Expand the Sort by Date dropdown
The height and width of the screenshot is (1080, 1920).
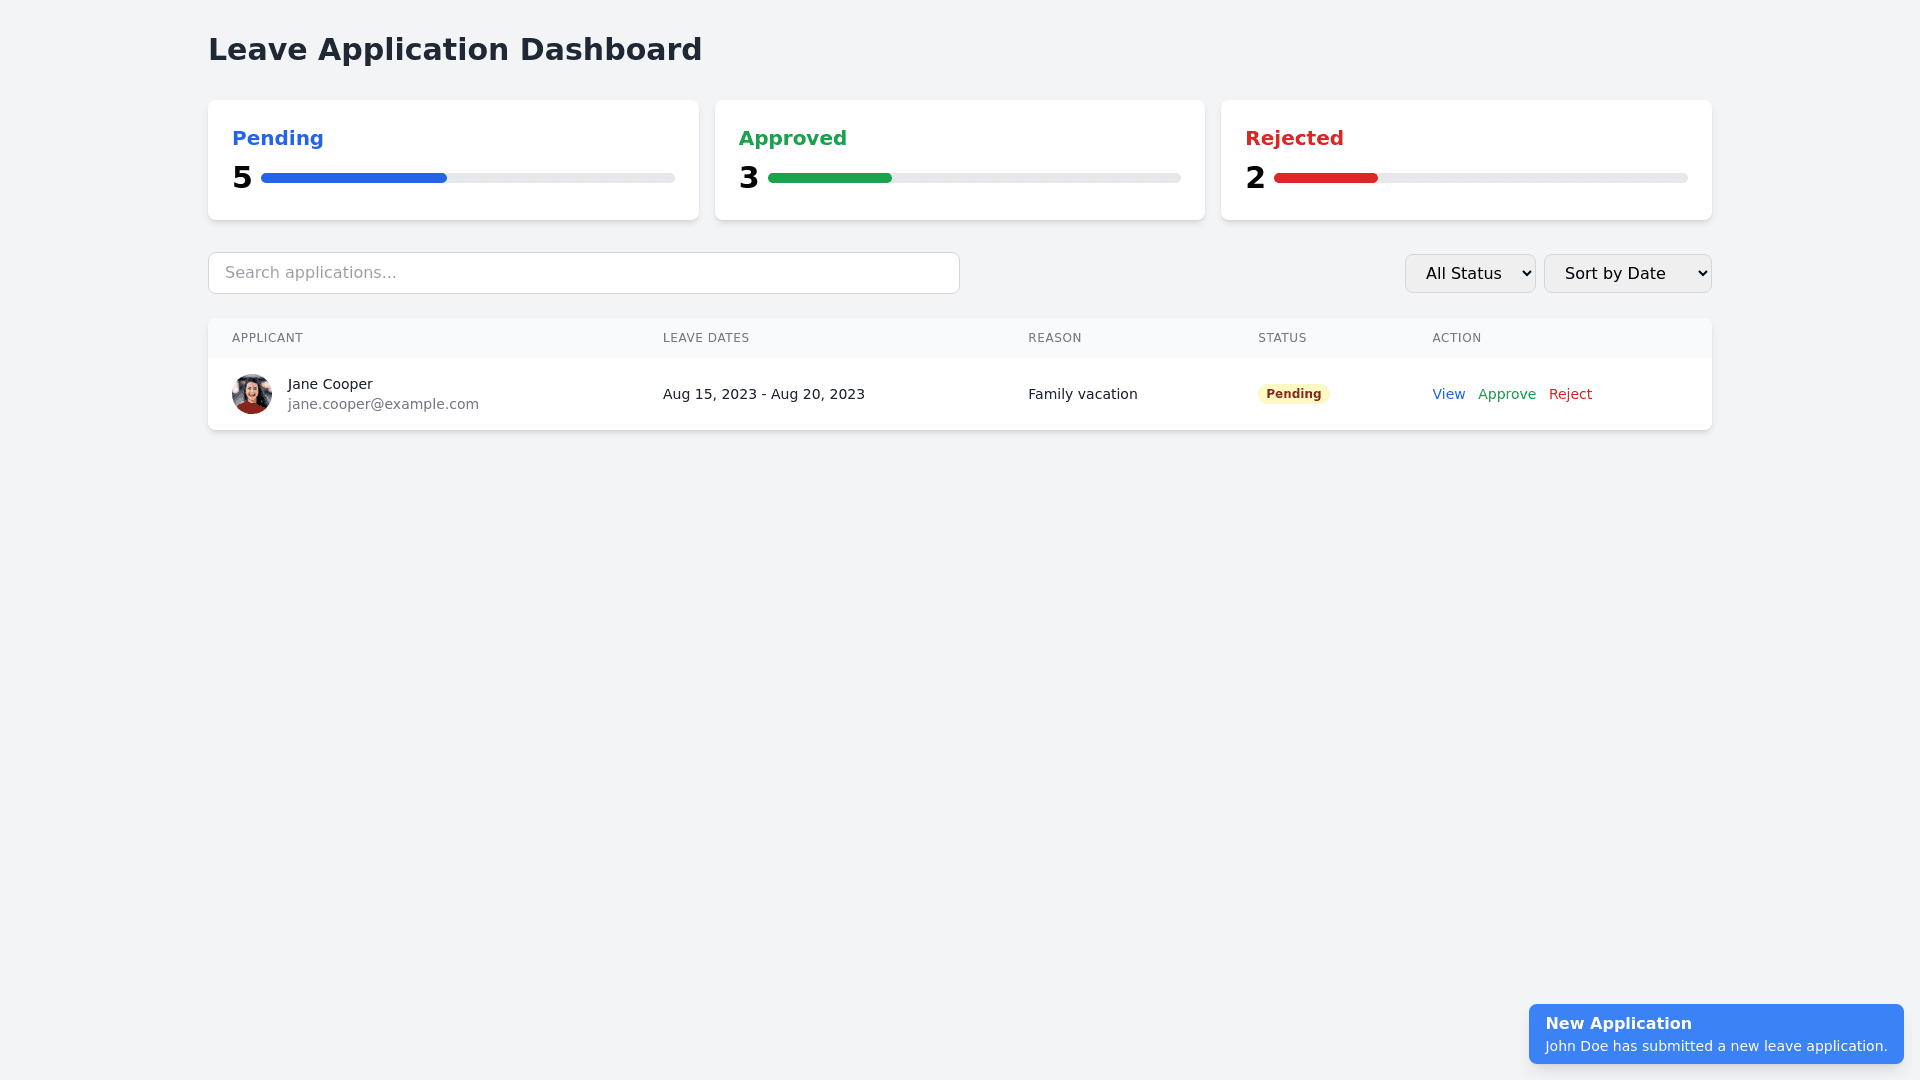click(1626, 273)
